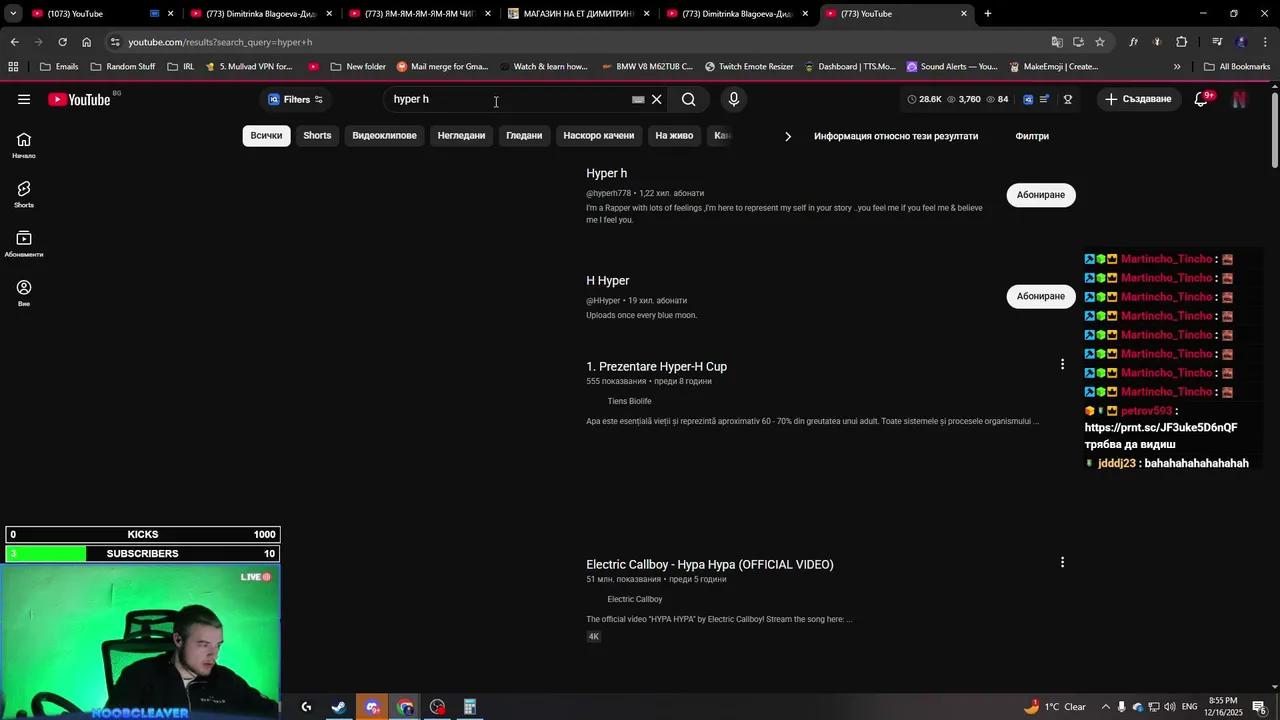Go back to the previous page
Image resolution: width=1280 pixels, height=720 pixels.
click(x=14, y=42)
